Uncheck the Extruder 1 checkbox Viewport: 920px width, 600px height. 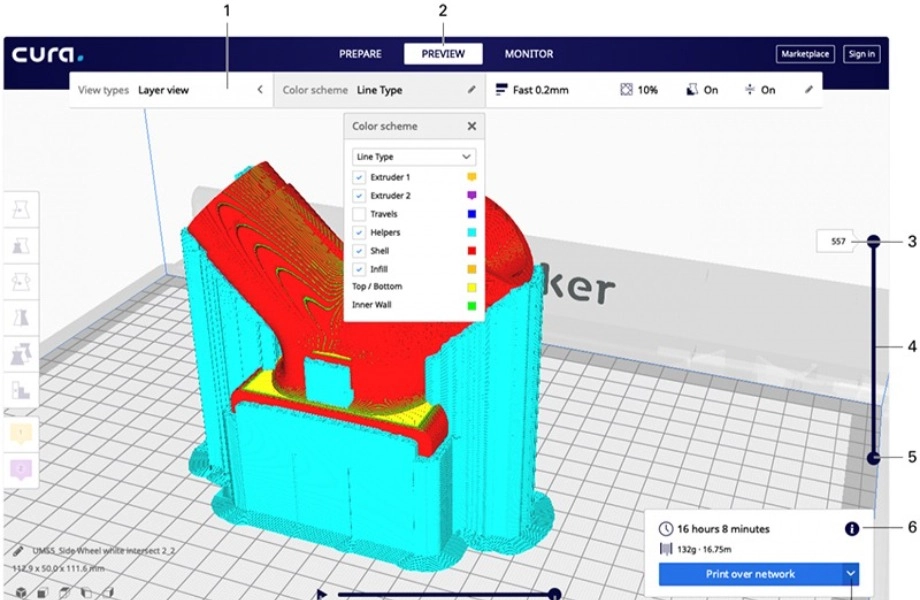[x=359, y=177]
